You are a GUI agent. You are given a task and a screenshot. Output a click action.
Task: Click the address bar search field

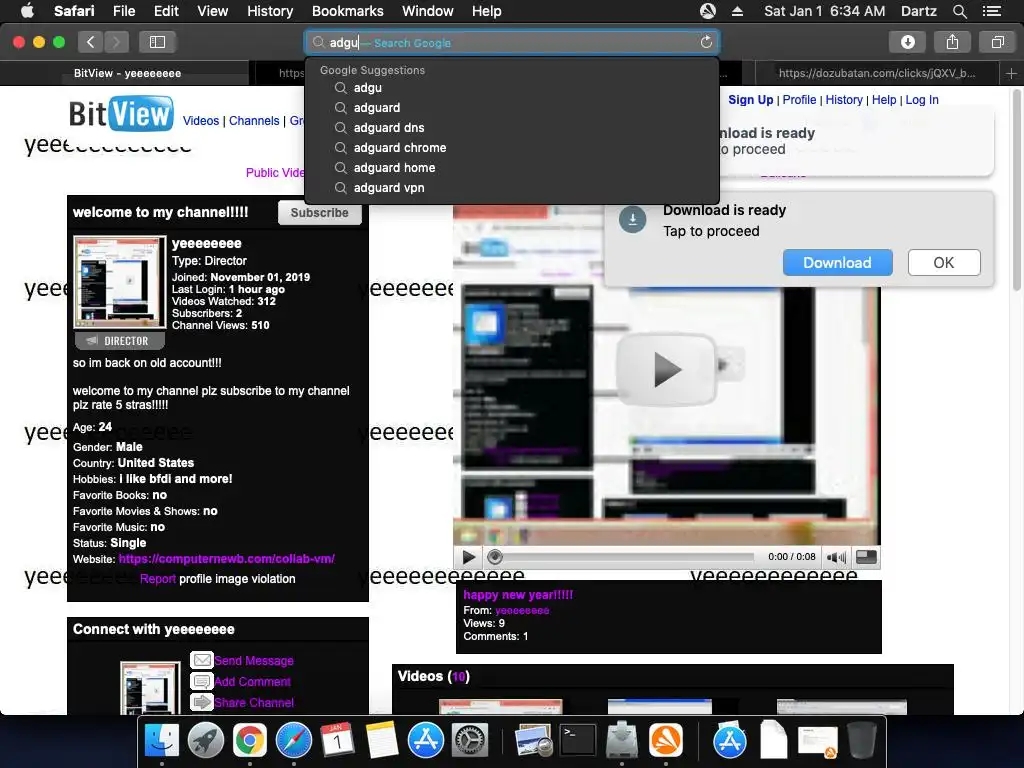click(511, 42)
